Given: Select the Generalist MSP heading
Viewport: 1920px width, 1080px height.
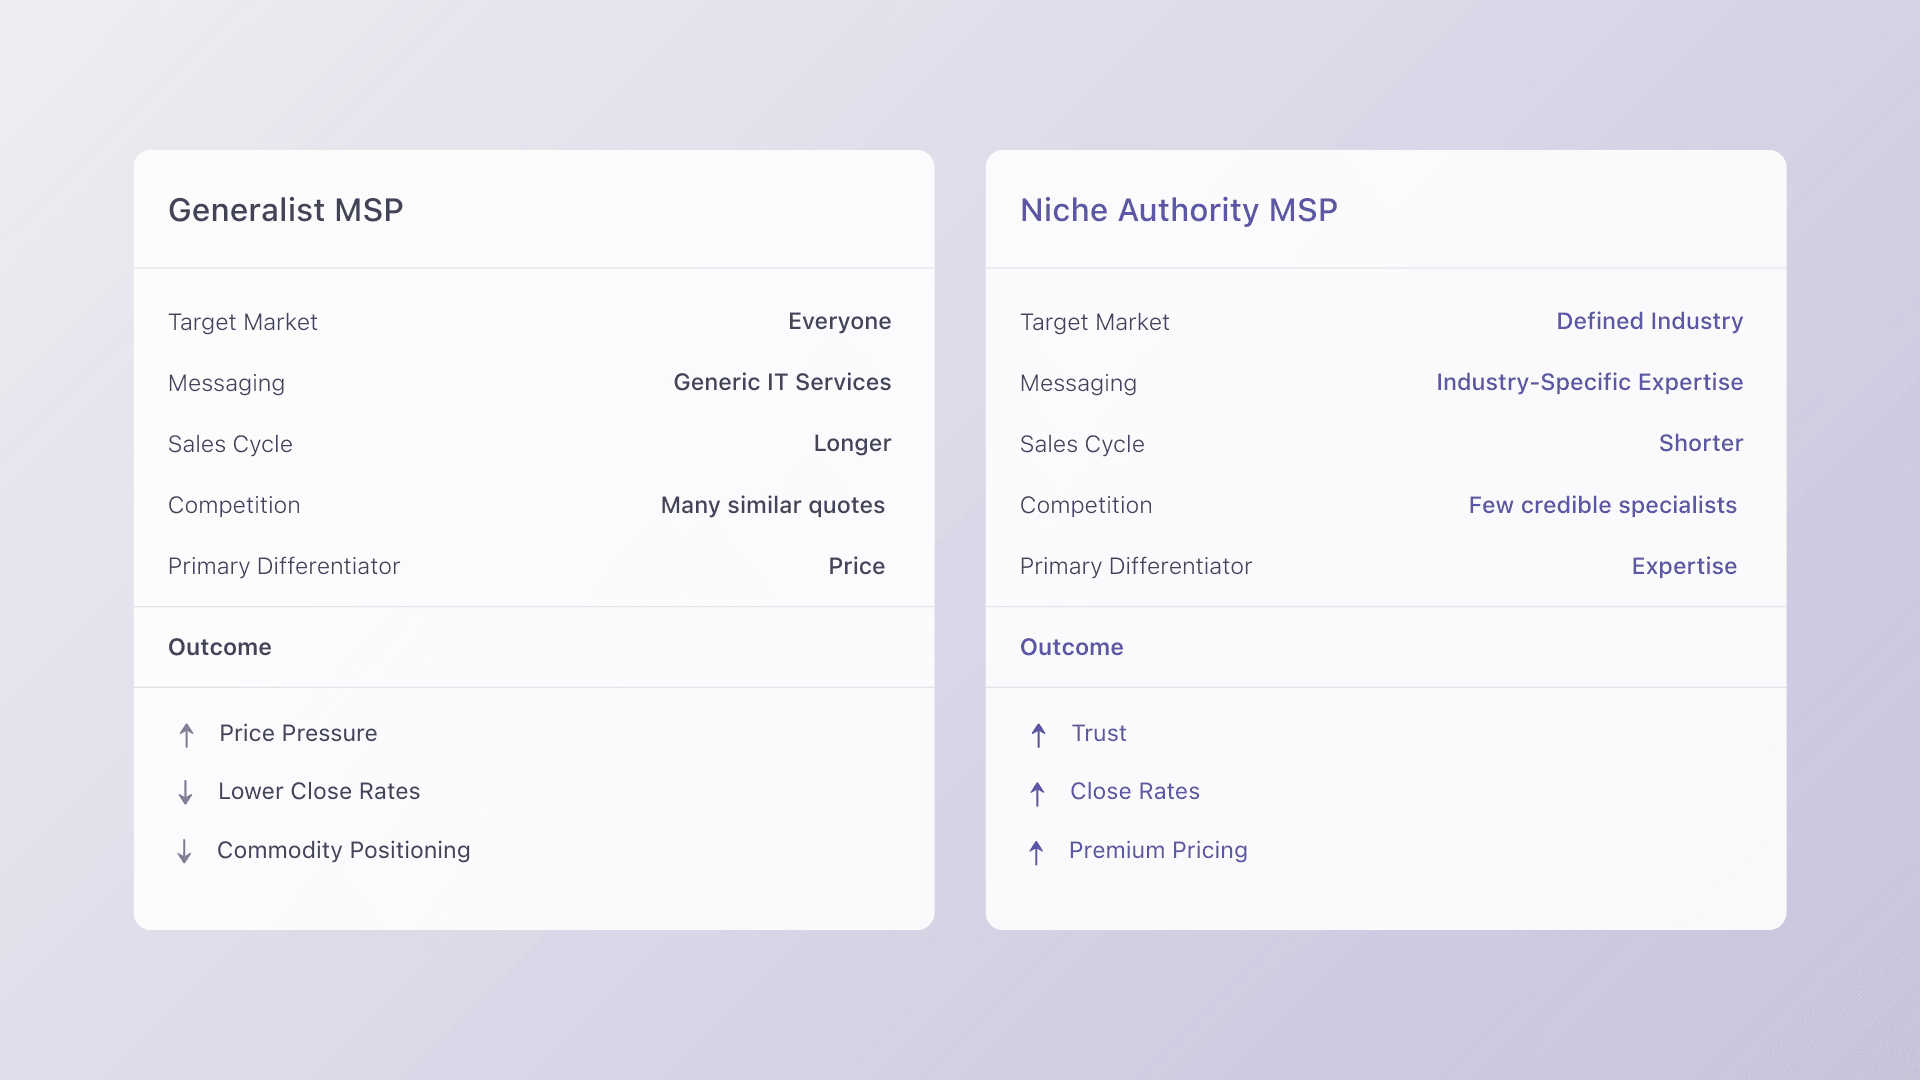Looking at the screenshot, I should point(285,210).
